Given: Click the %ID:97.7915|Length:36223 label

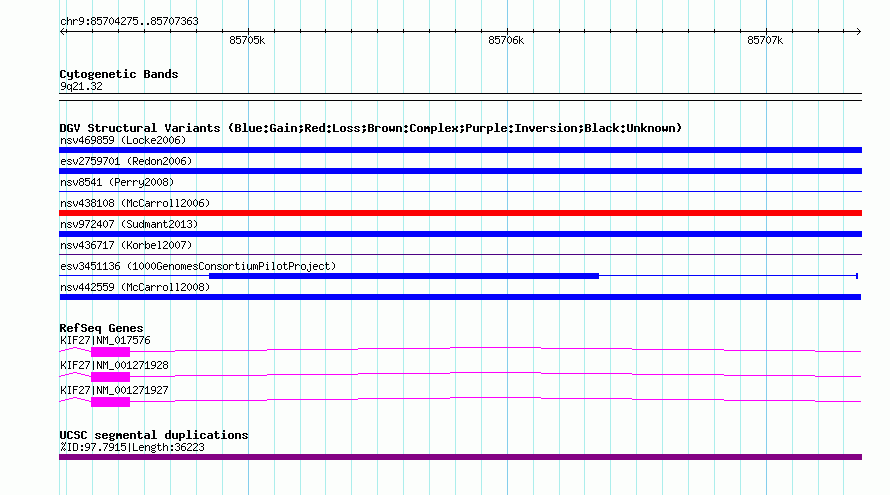Looking at the screenshot, I should click(132, 447).
